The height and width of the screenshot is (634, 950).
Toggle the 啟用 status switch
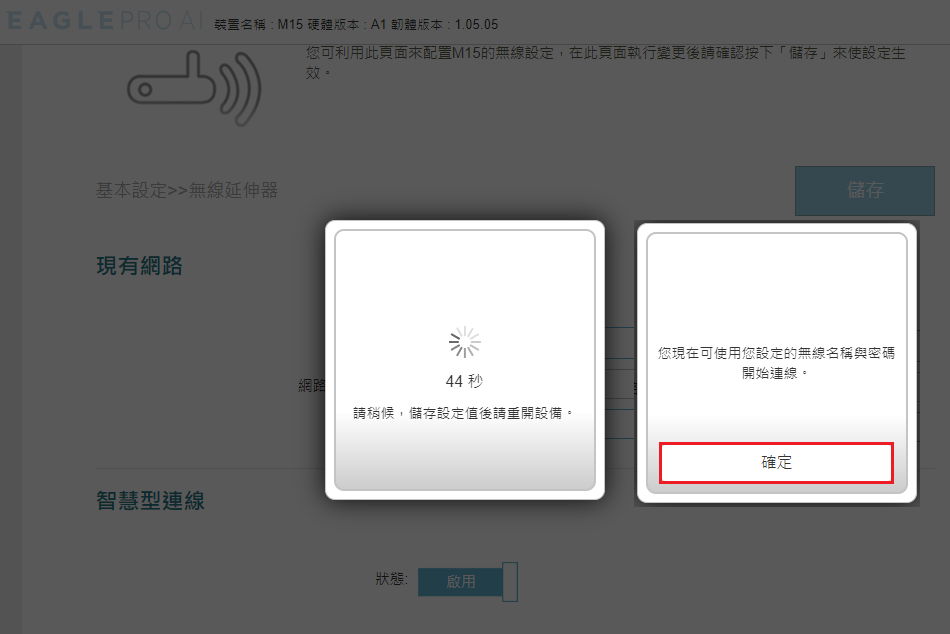(x=468, y=581)
